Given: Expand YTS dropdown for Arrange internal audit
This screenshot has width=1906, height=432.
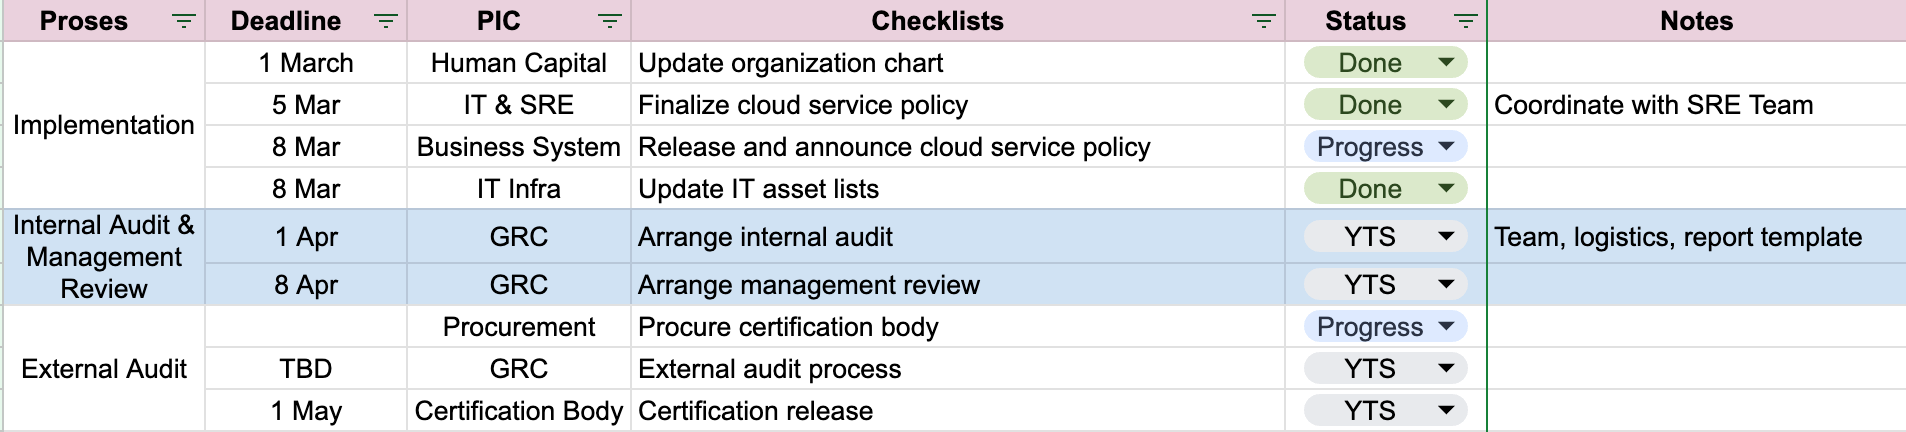Looking at the screenshot, I should click(1446, 236).
